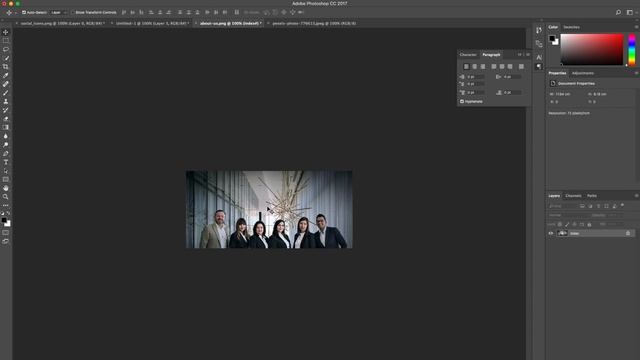Select the Rectangular Marquee tool

coord(6,41)
